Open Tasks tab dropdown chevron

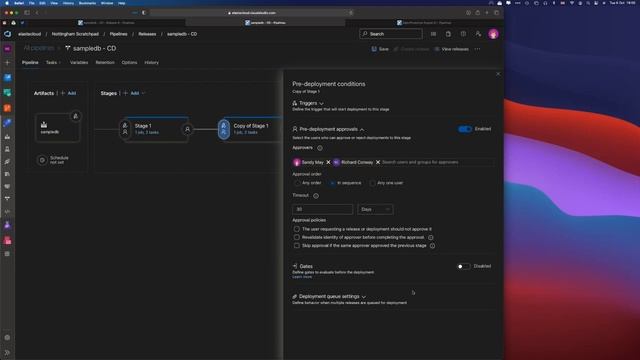tap(60, 62)
